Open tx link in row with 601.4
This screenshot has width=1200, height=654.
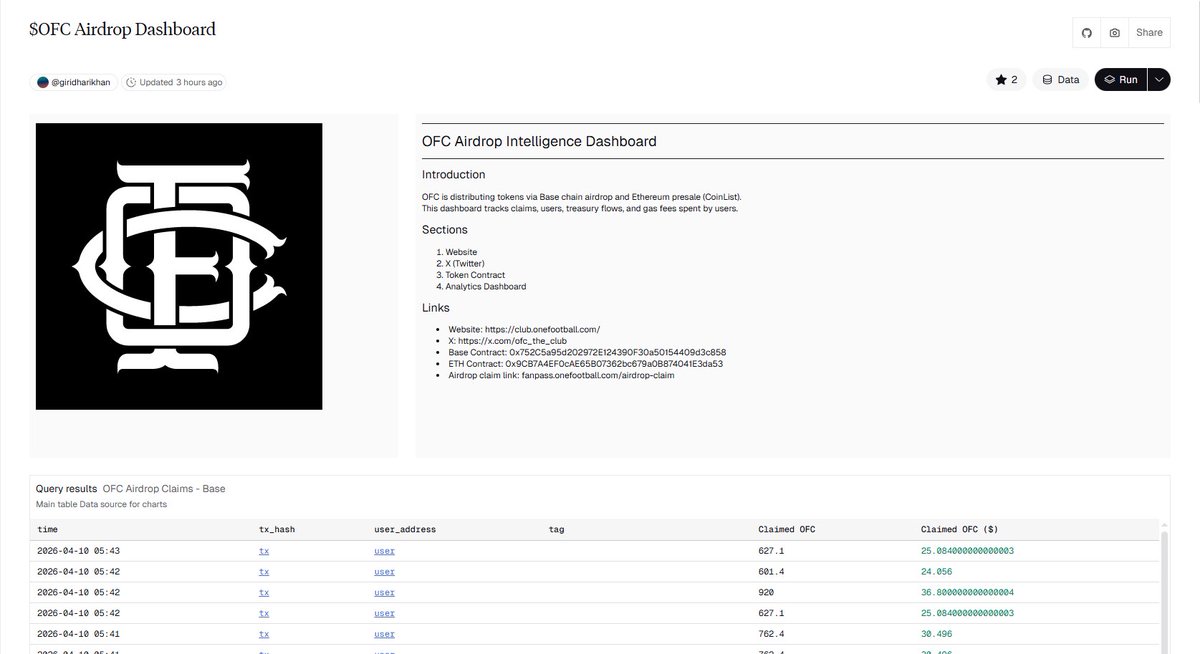point(264,572)
